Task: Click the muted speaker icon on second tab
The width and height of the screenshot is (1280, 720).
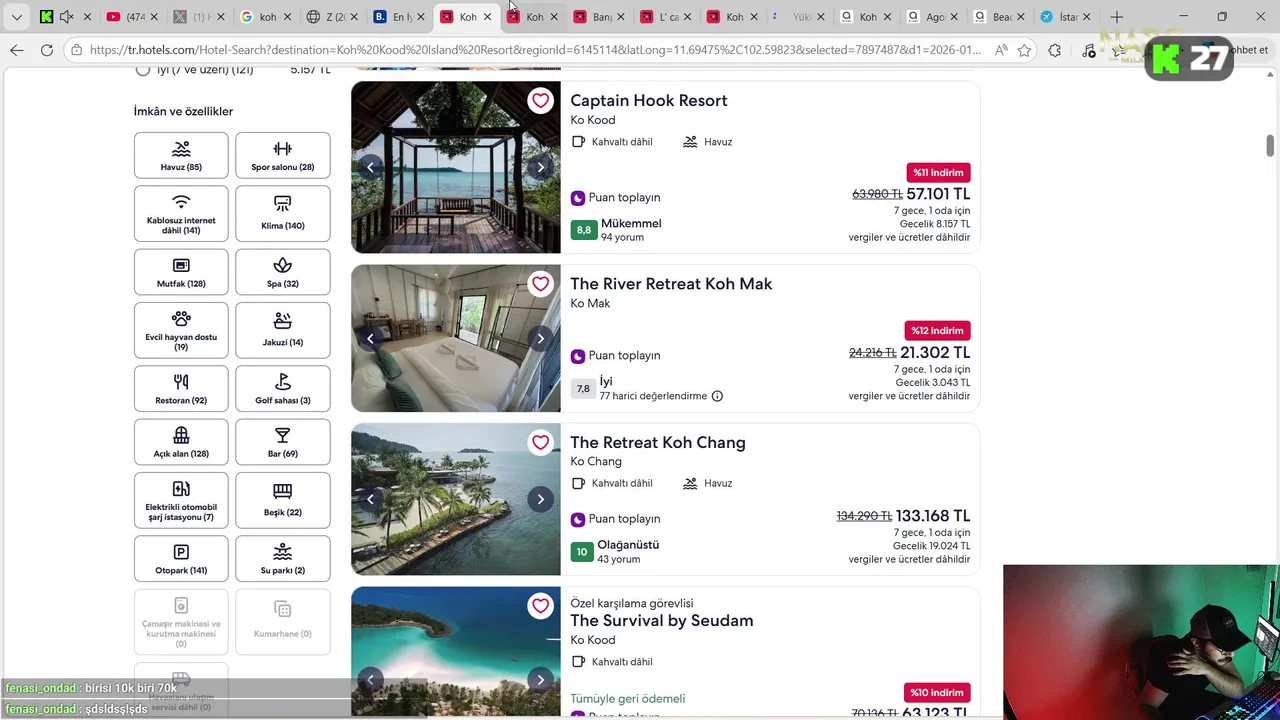Action: pos(66,17)
